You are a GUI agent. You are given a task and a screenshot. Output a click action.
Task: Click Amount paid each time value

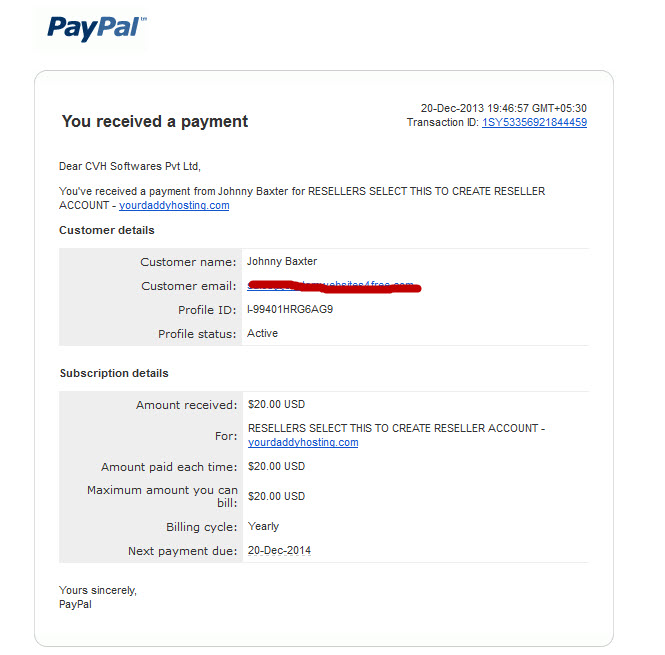(277, 466)
